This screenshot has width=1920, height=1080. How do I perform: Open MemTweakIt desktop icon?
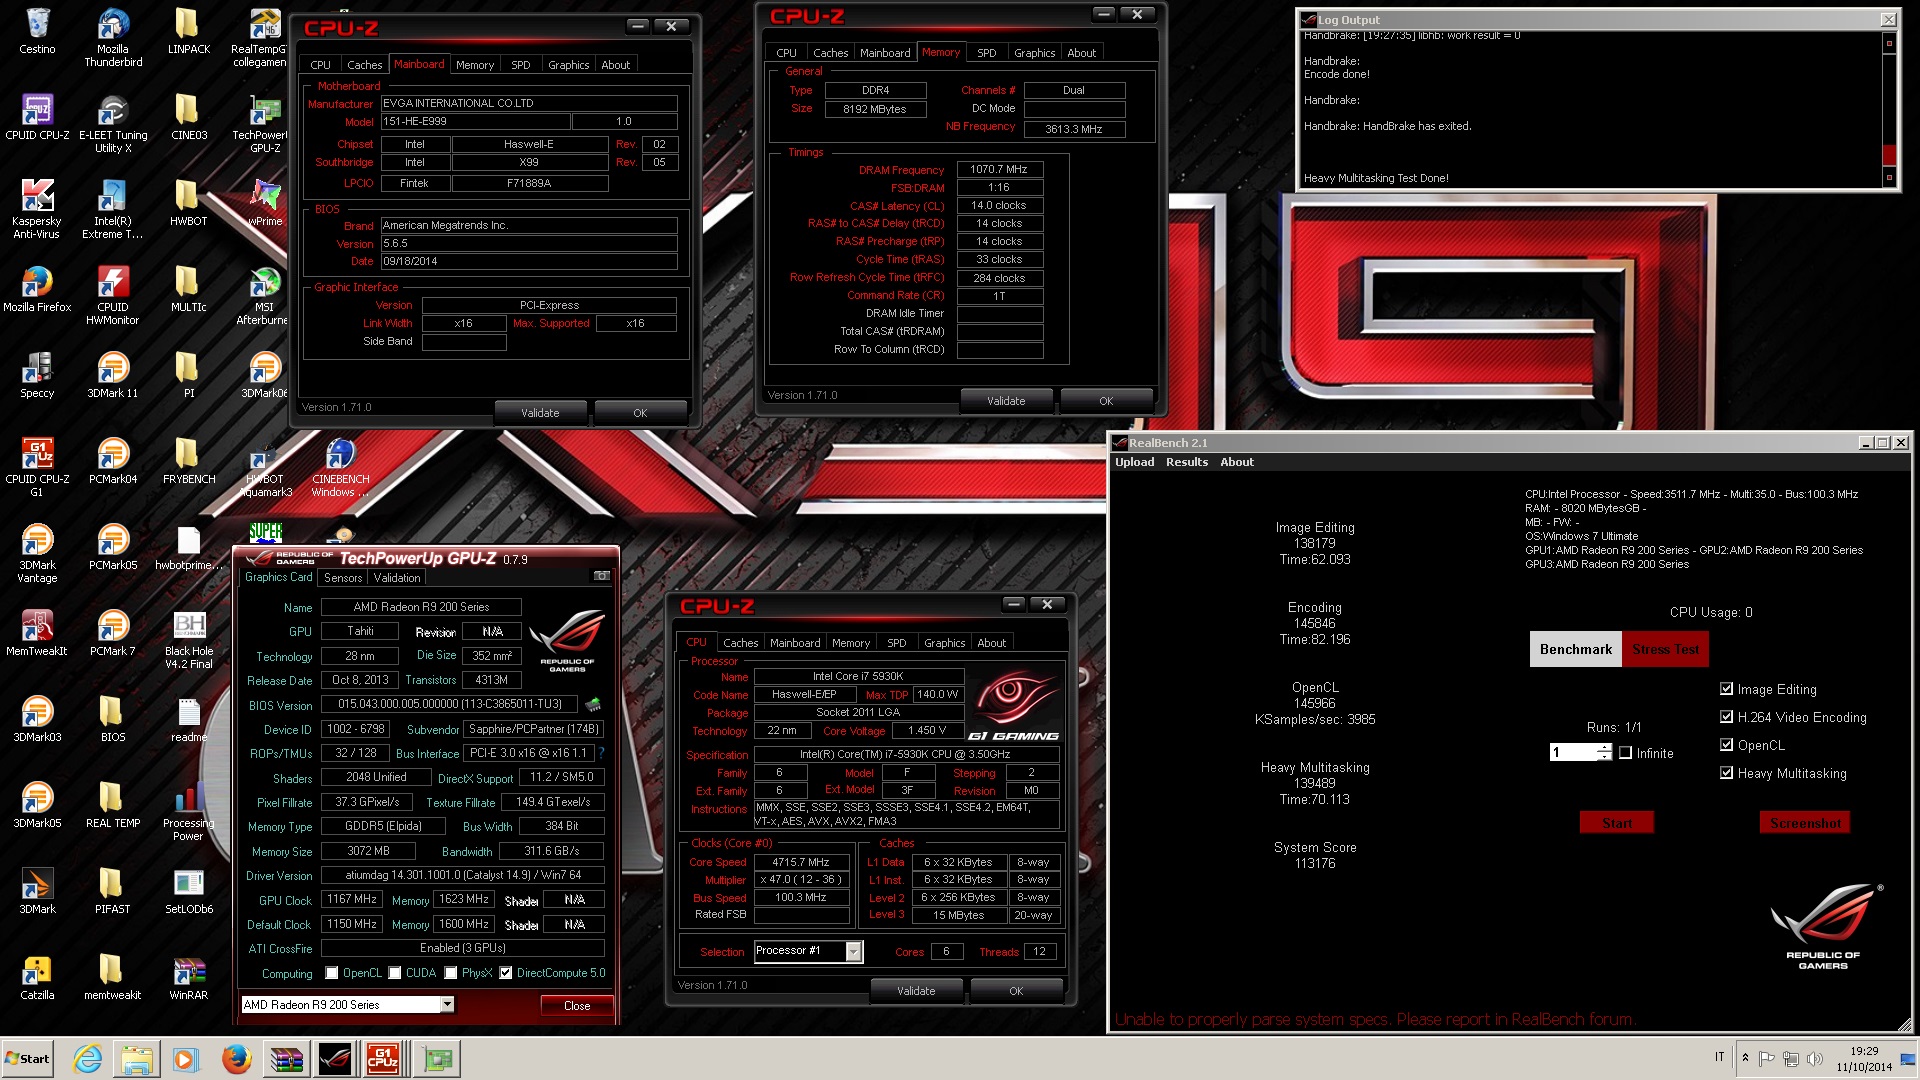tap(37, 633)
